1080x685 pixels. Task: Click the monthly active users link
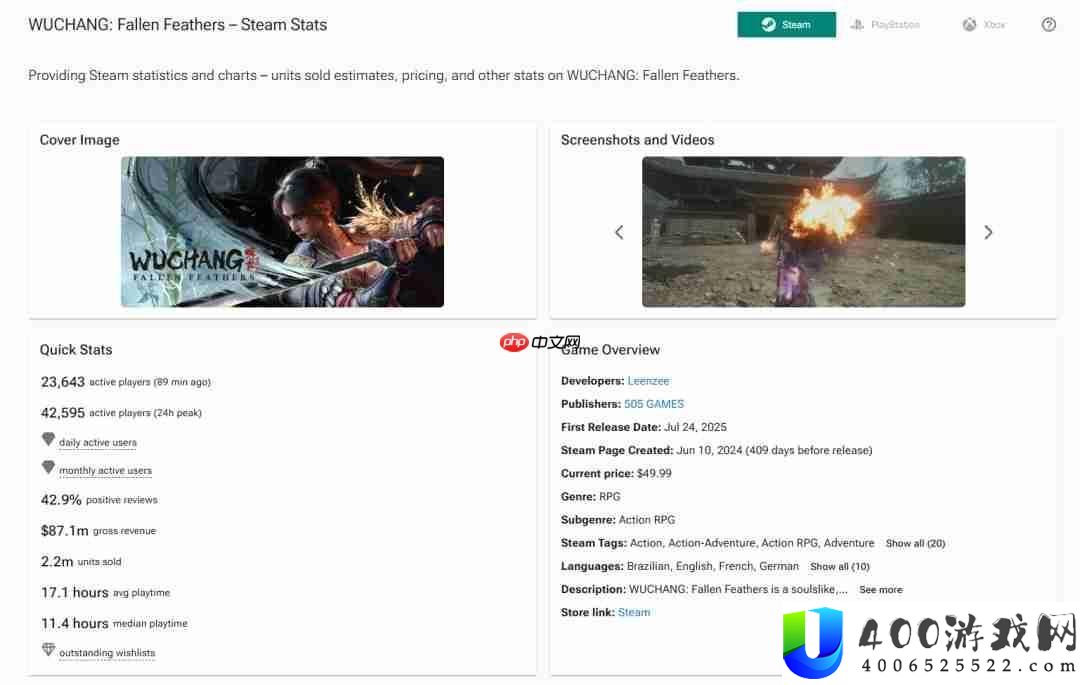pyautogui.click(x=105, y=470)
